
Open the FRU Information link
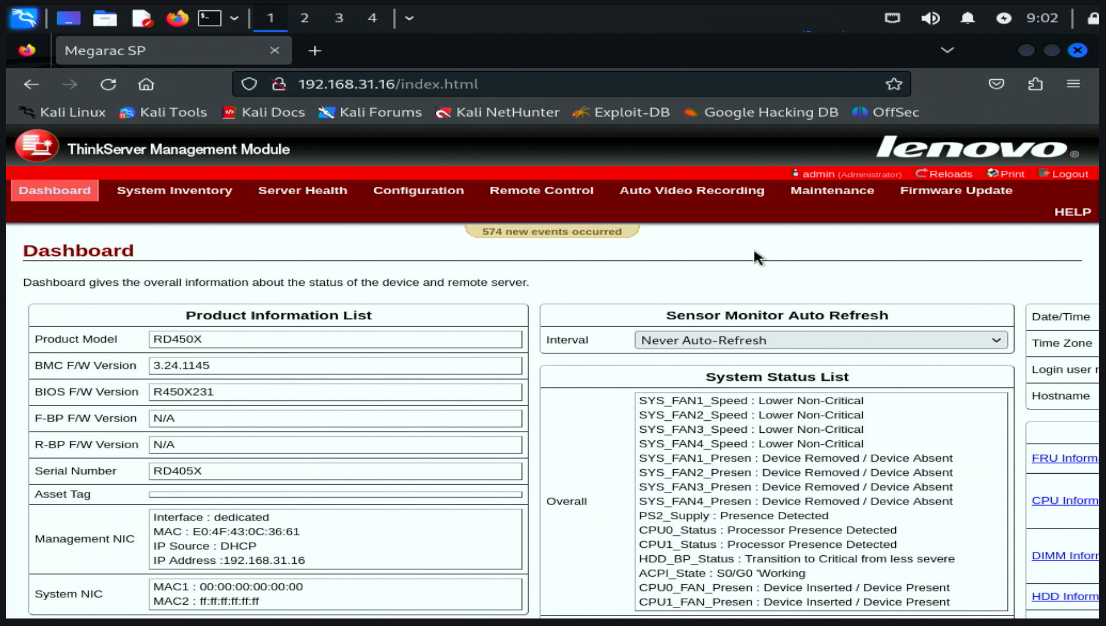[1064, 458]
